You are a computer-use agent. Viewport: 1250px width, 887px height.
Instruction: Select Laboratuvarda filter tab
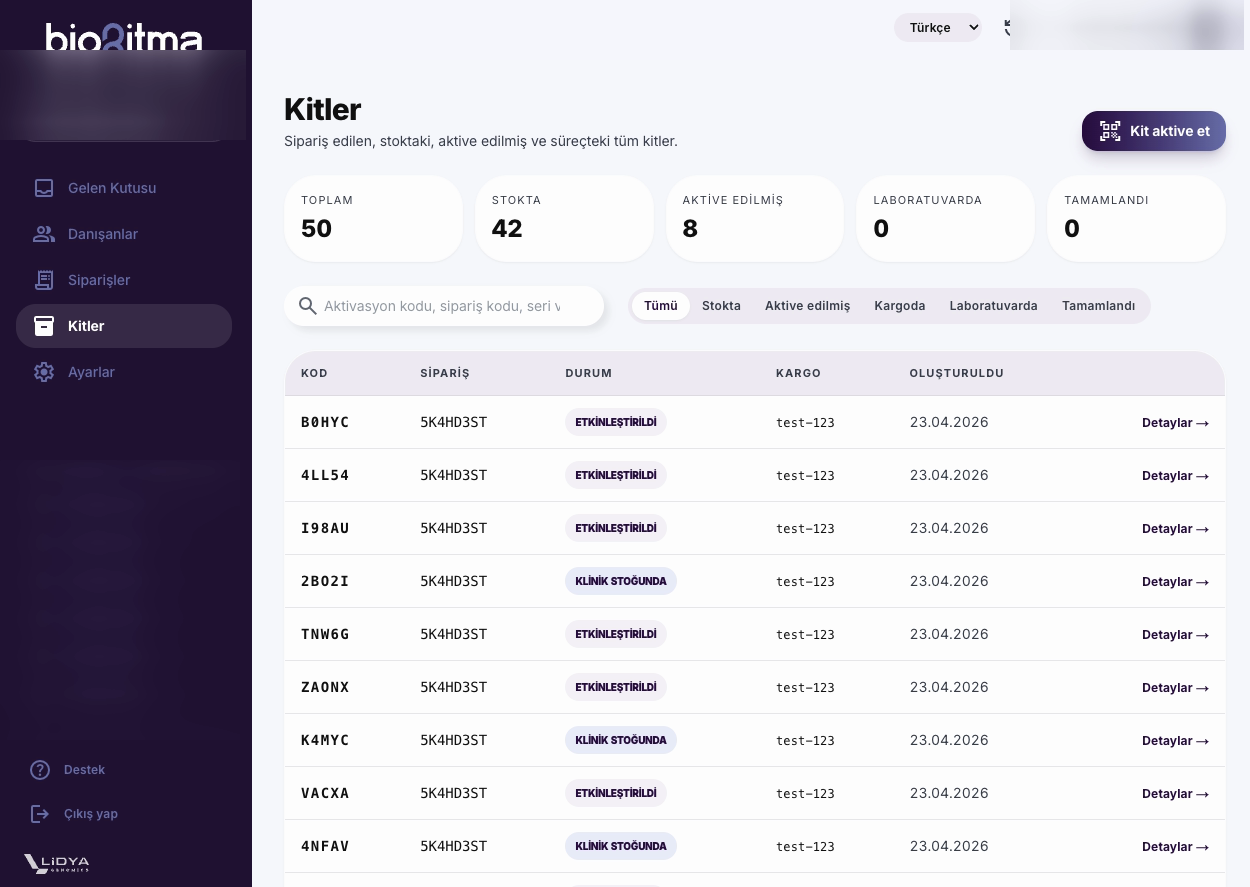[x=993, y=306]
